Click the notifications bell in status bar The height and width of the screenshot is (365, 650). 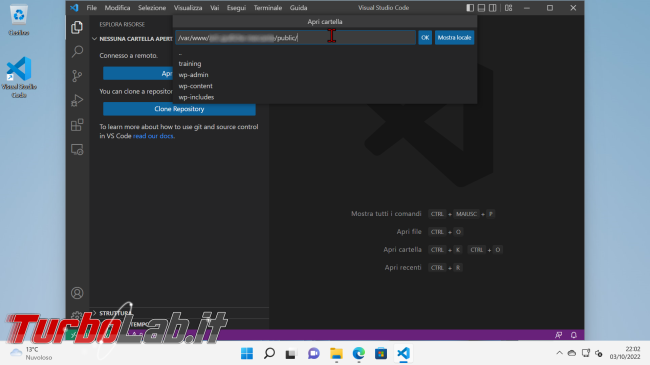574,335
